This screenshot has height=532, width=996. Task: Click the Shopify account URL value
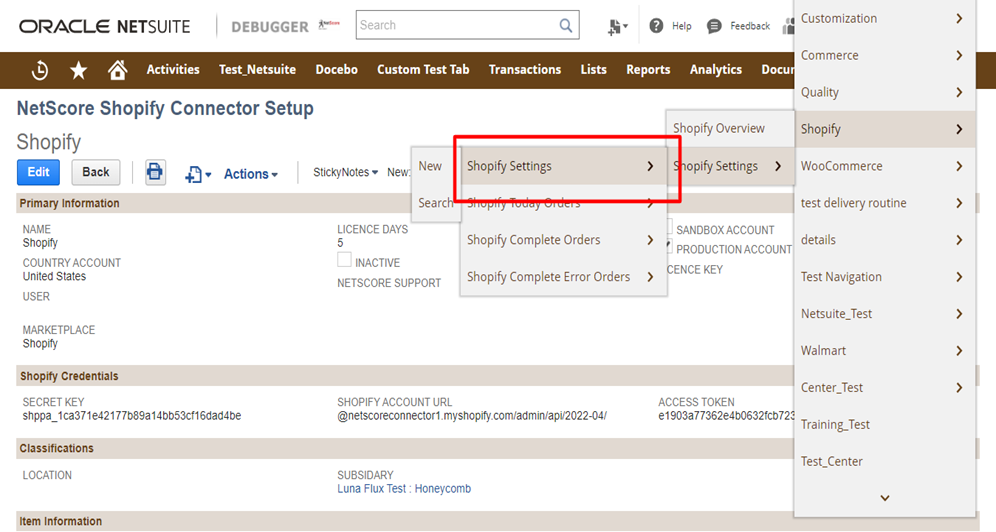(x=472, y=416)
